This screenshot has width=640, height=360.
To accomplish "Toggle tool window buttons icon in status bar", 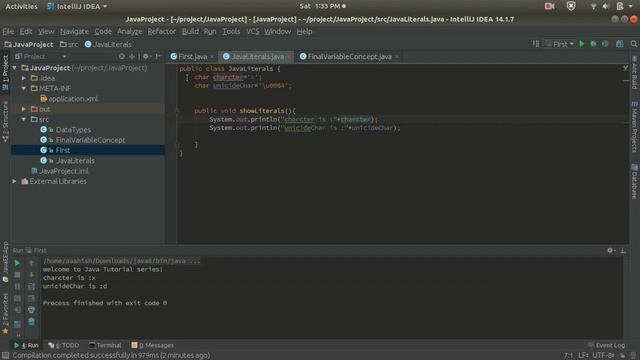I will [x=5, y=356].
